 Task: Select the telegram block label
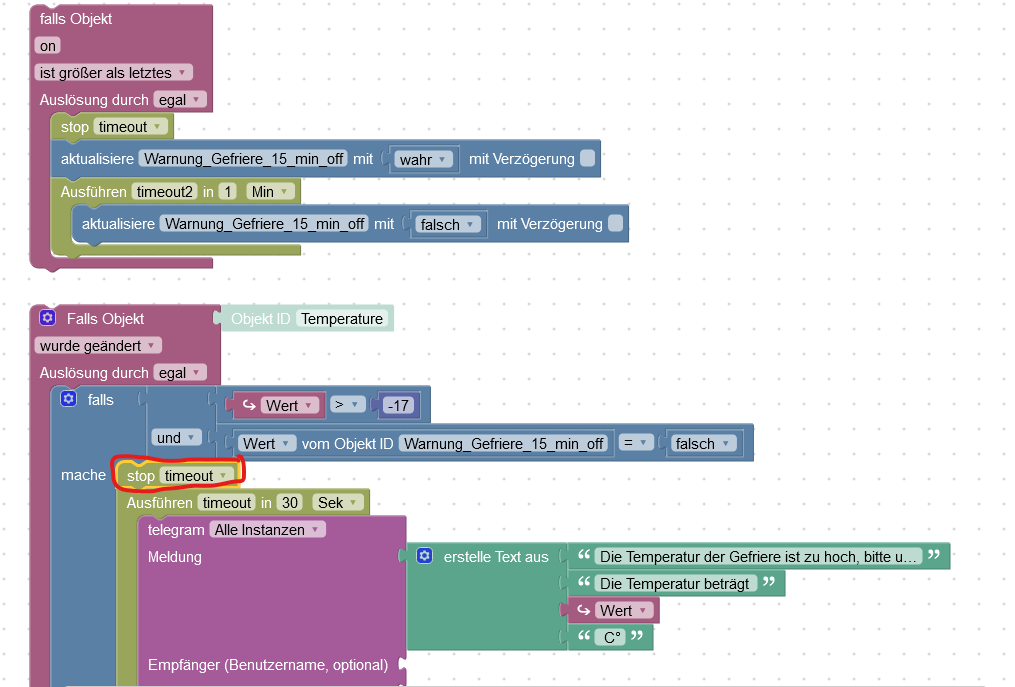[x=175, y=530]
